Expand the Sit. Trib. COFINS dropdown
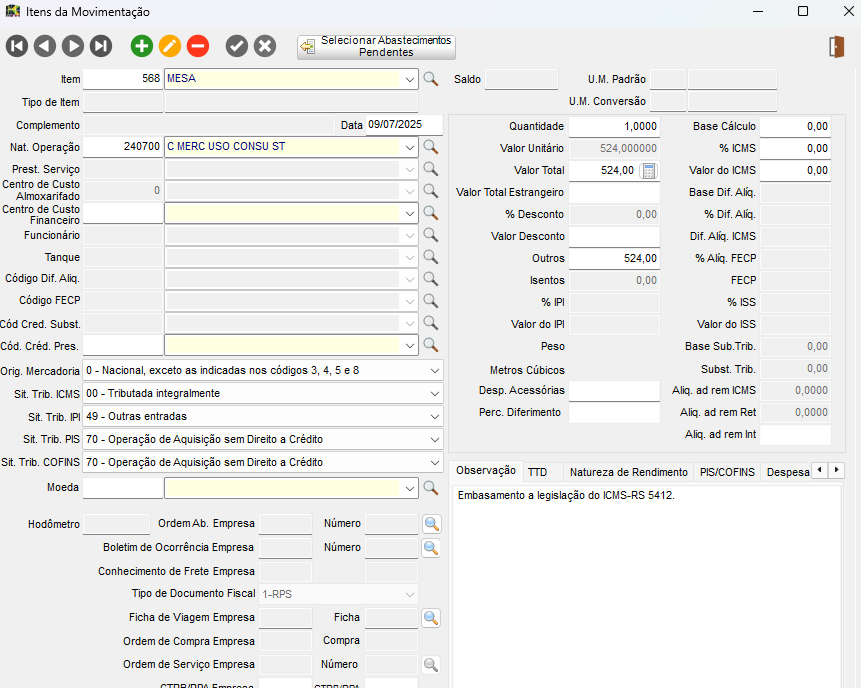The image size is (861, 689). click(434, 462)
